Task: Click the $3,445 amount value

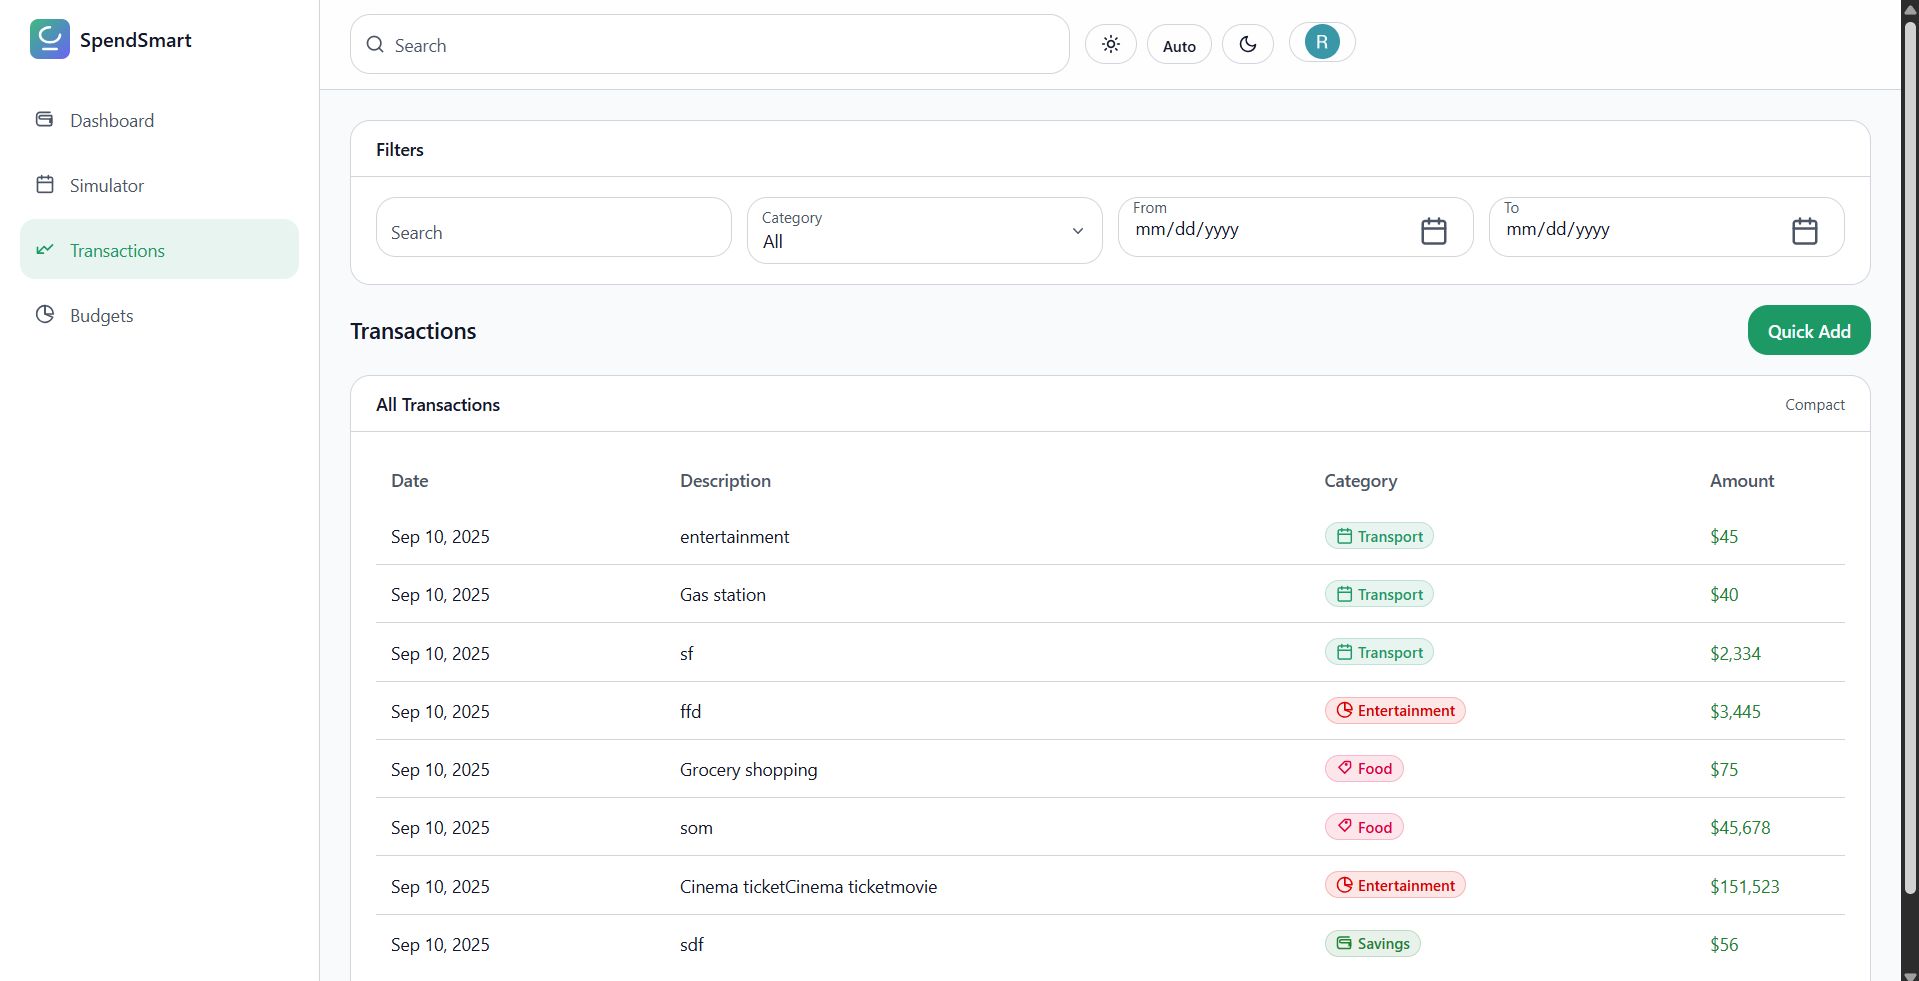Action: click(x=1735, y=712)
